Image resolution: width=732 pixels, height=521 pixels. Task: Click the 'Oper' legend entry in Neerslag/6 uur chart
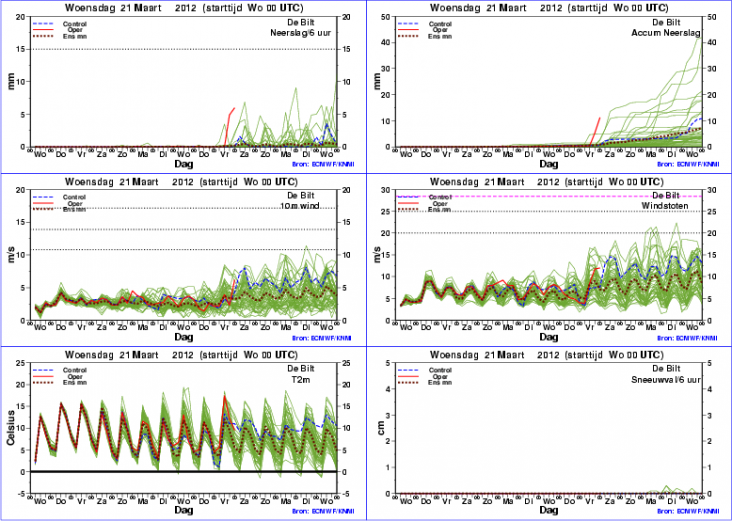pyautogui.click(x=75, y=30)
